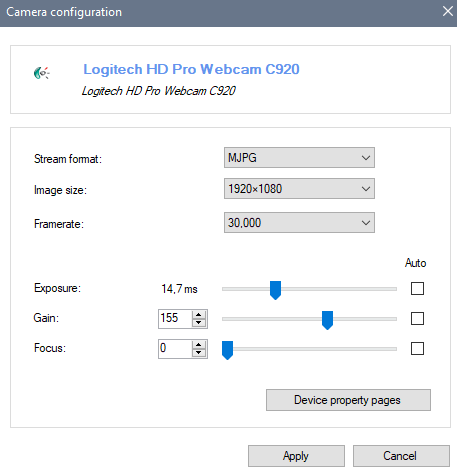This screenshot has height=470, width=457.
Task: Click the Focus value input field
Action: [175, 349]
